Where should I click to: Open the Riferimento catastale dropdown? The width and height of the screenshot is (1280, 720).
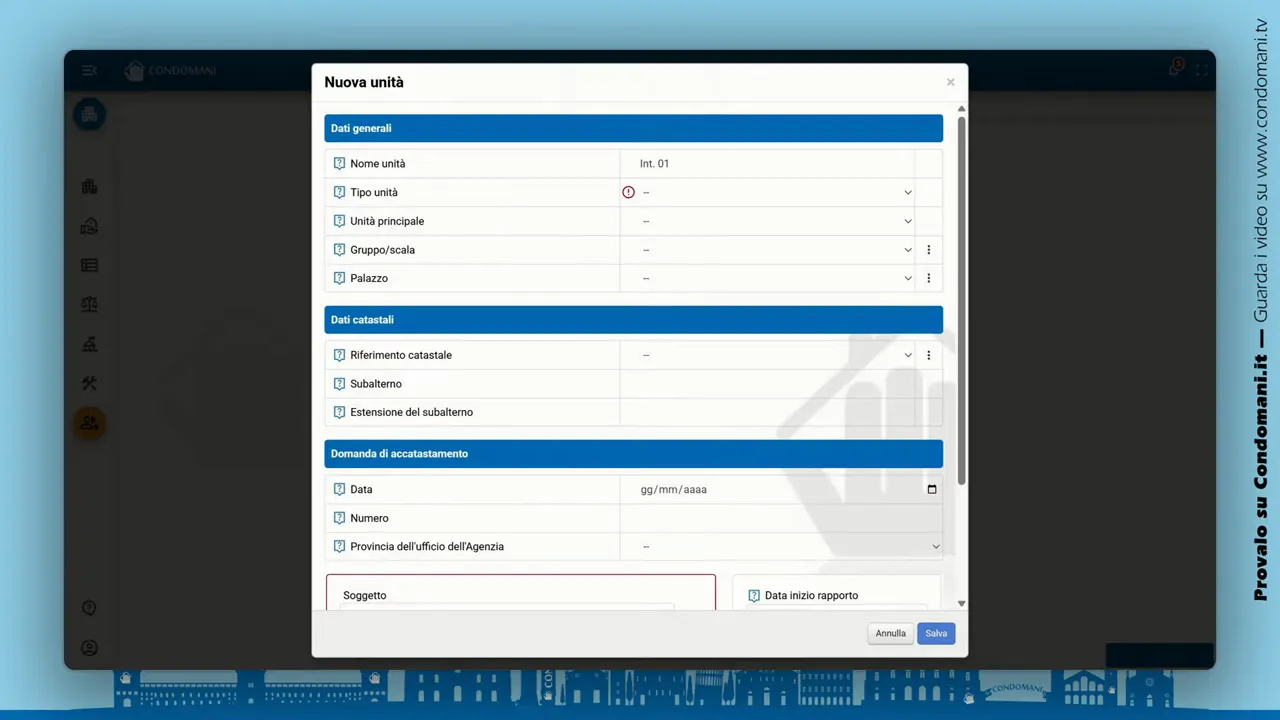point(775,355)
